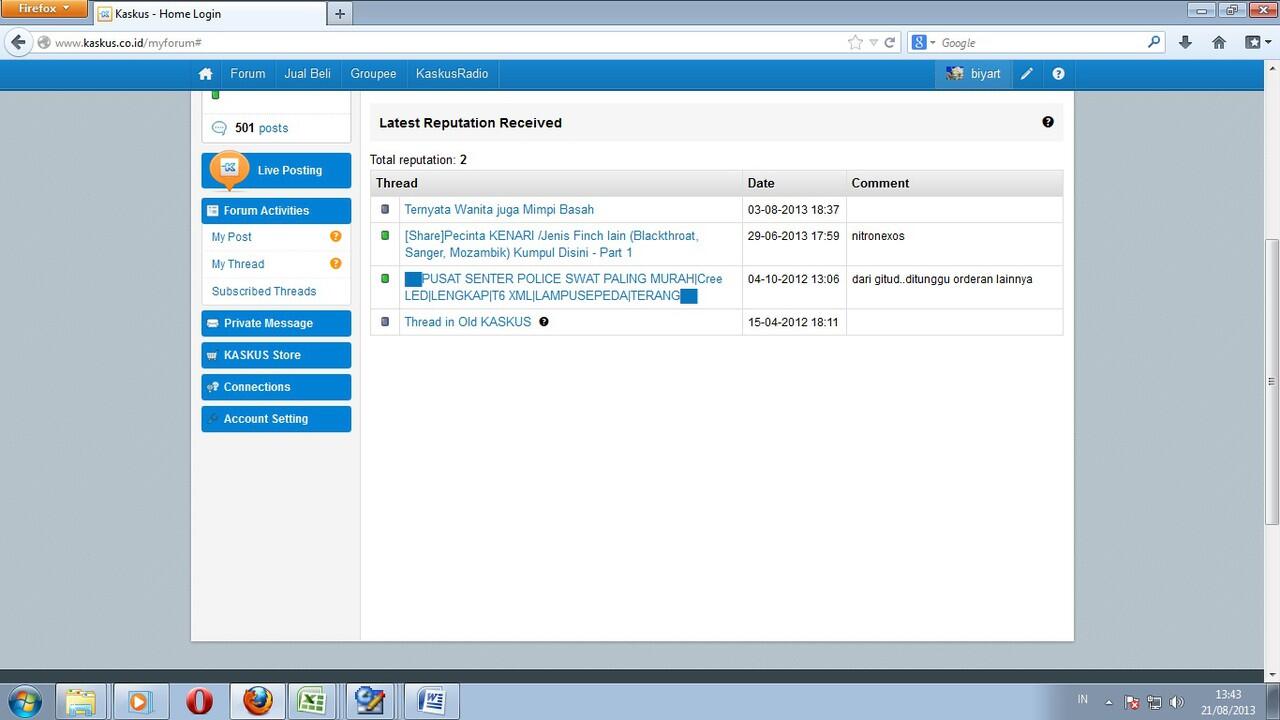Open Subscribed Threads link
Screen dimensions: 1280x720
click(x=264, y=291)
